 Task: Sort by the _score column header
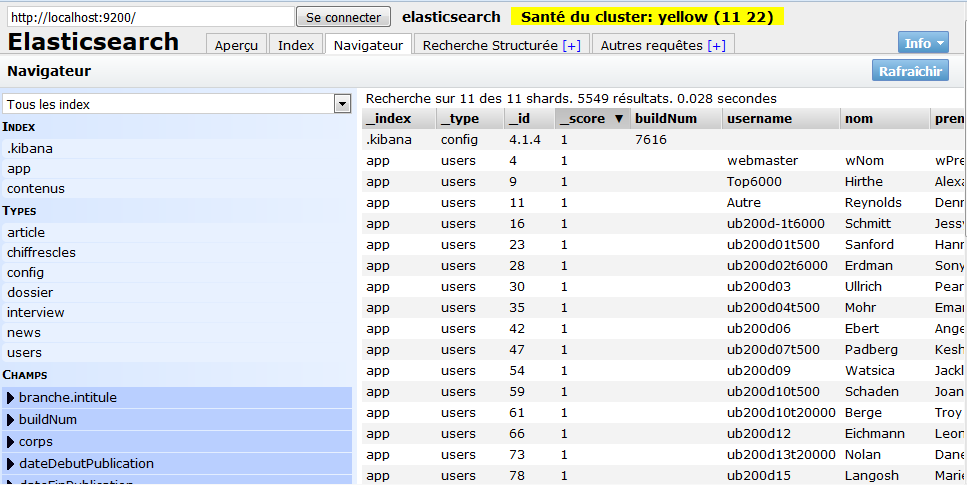[590, 119]
